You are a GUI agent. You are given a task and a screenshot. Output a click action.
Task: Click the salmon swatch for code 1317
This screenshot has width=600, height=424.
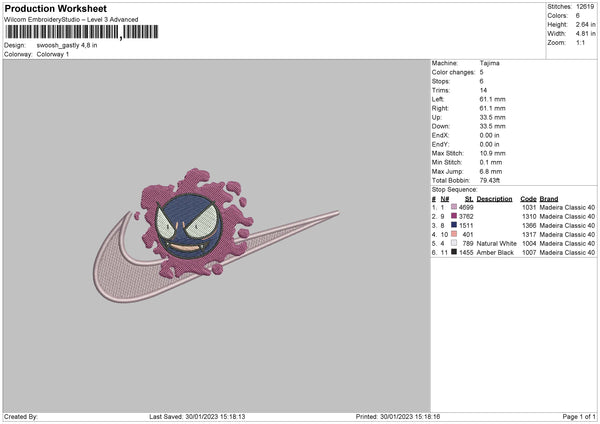point(454,234)
